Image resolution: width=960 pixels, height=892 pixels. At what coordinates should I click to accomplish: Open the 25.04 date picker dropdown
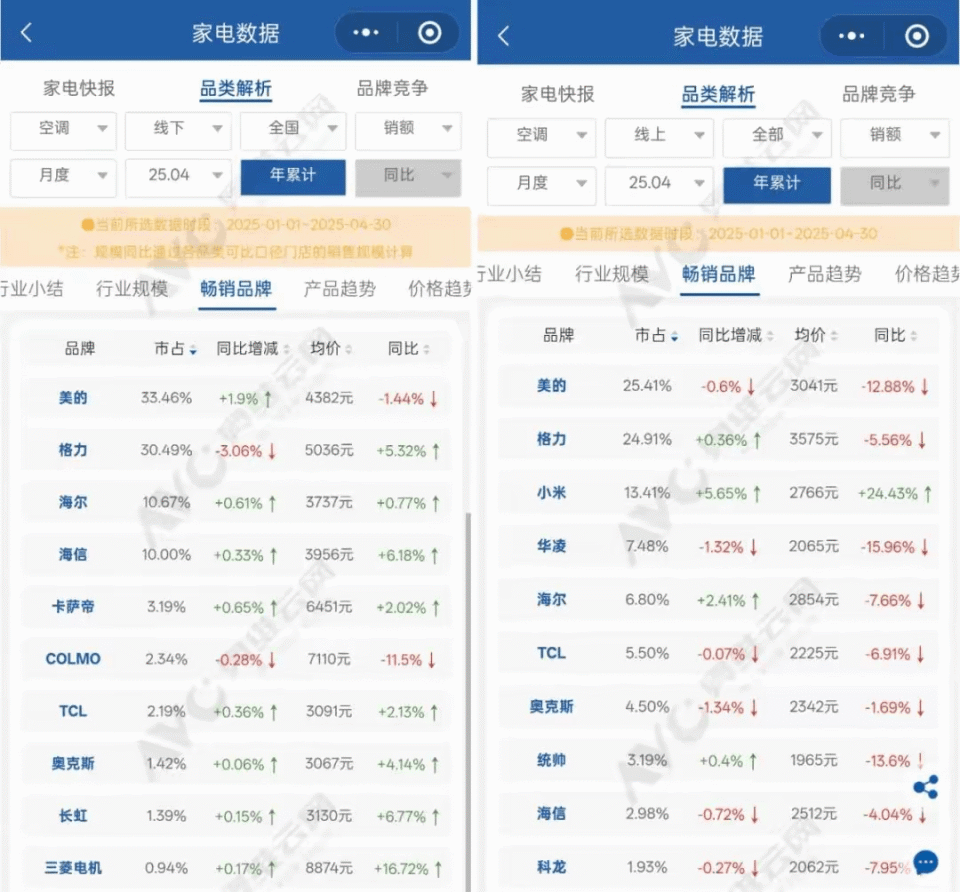(x=178, y=177)
